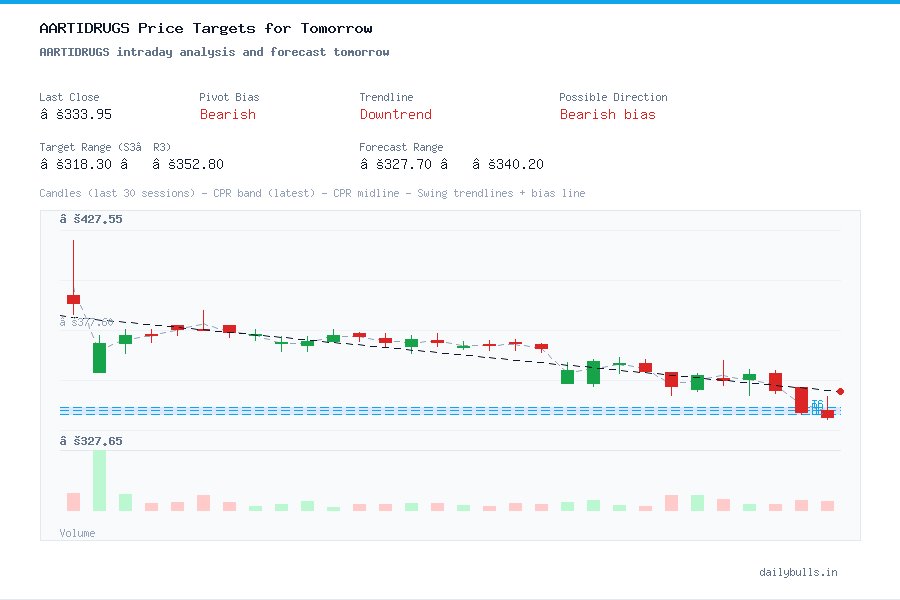Image resolution: width=900 pixels, height=600 pixels.
Task: Expand the Forecast Range details
Action: [401, 147]
